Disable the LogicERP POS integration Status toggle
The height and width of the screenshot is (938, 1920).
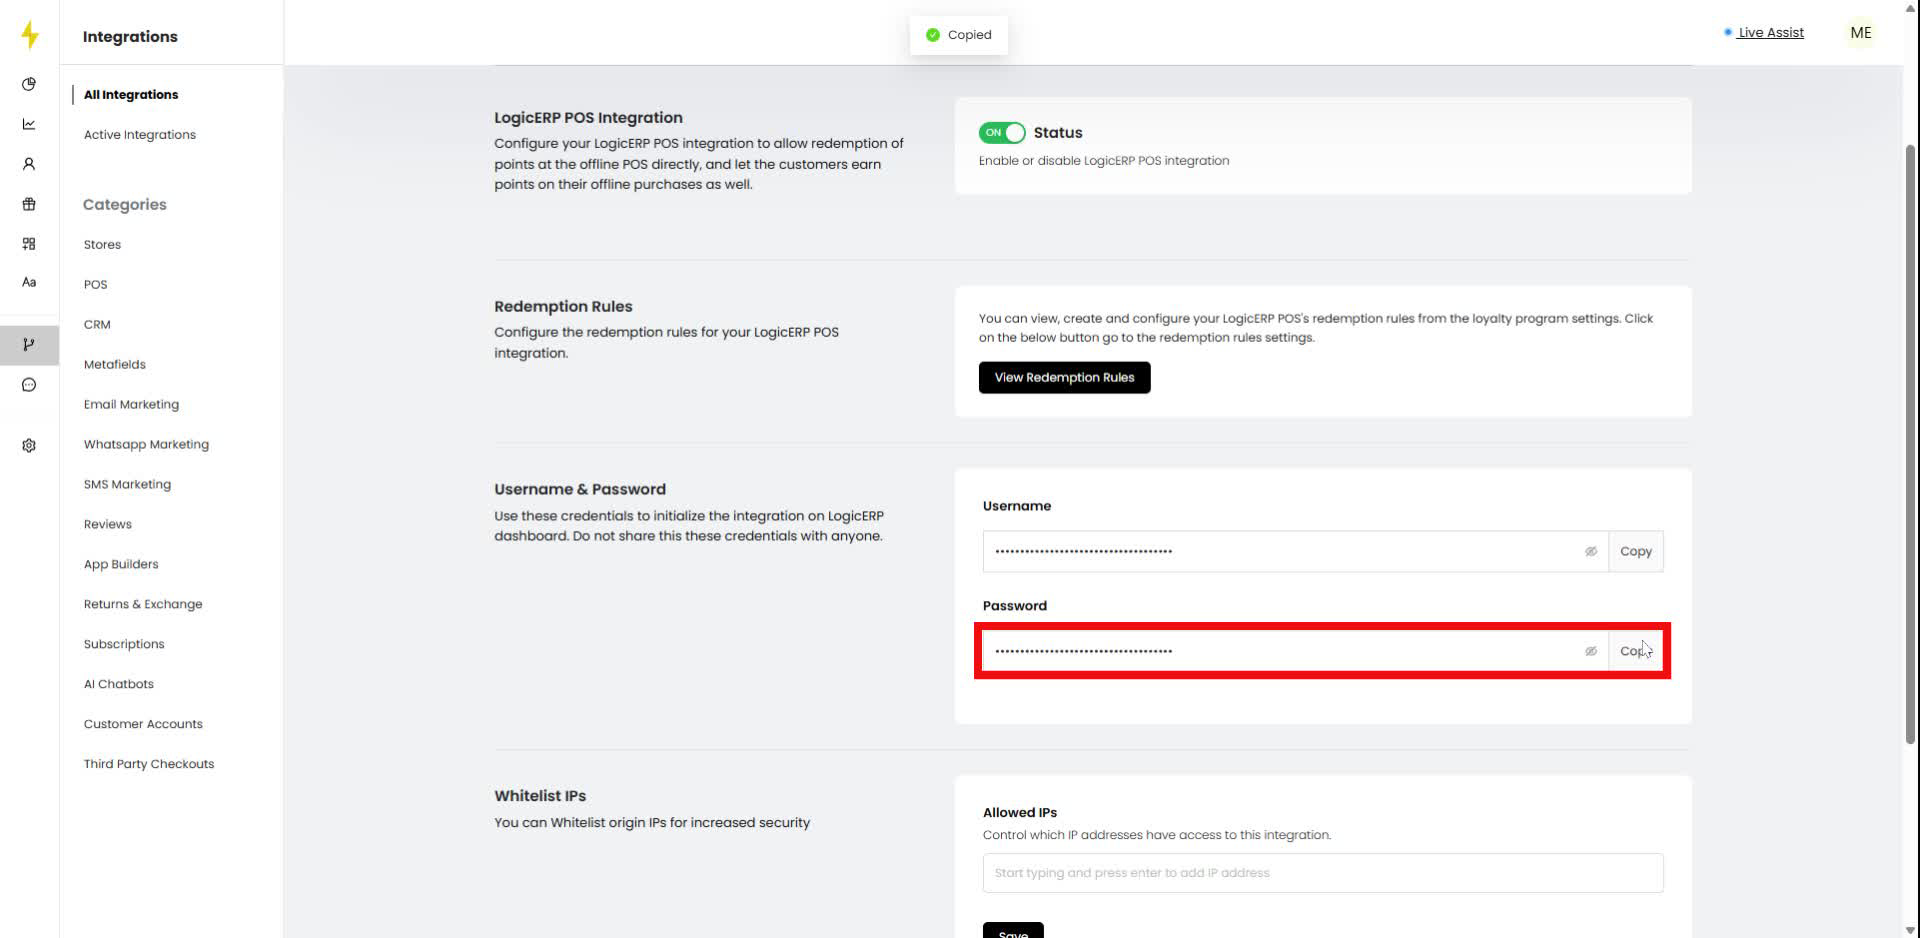pos(1001,132)
